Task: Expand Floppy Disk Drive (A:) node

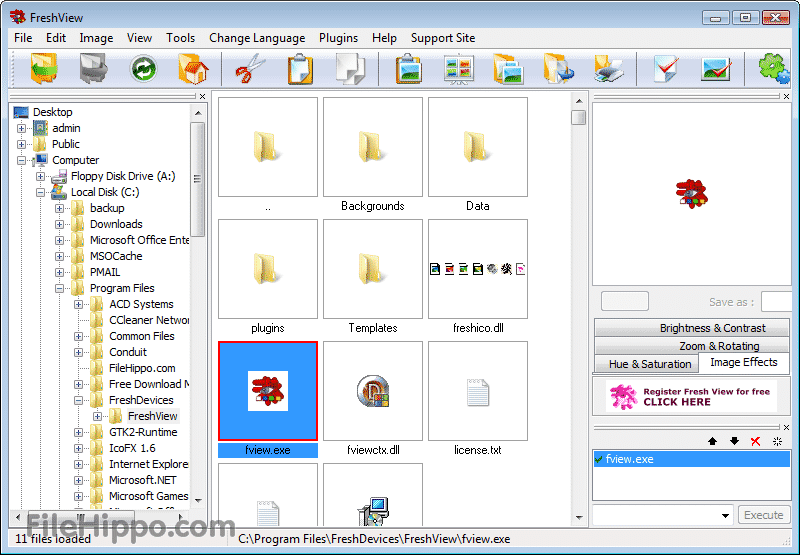Action: point(40,176)
